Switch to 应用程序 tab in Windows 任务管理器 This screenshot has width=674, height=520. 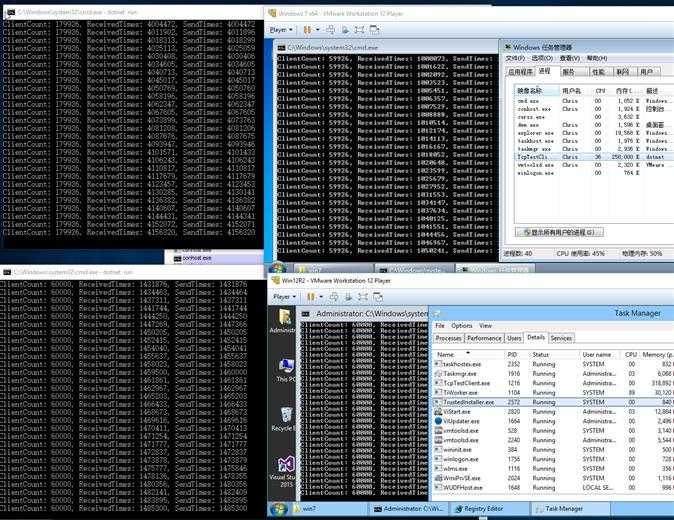521,72
